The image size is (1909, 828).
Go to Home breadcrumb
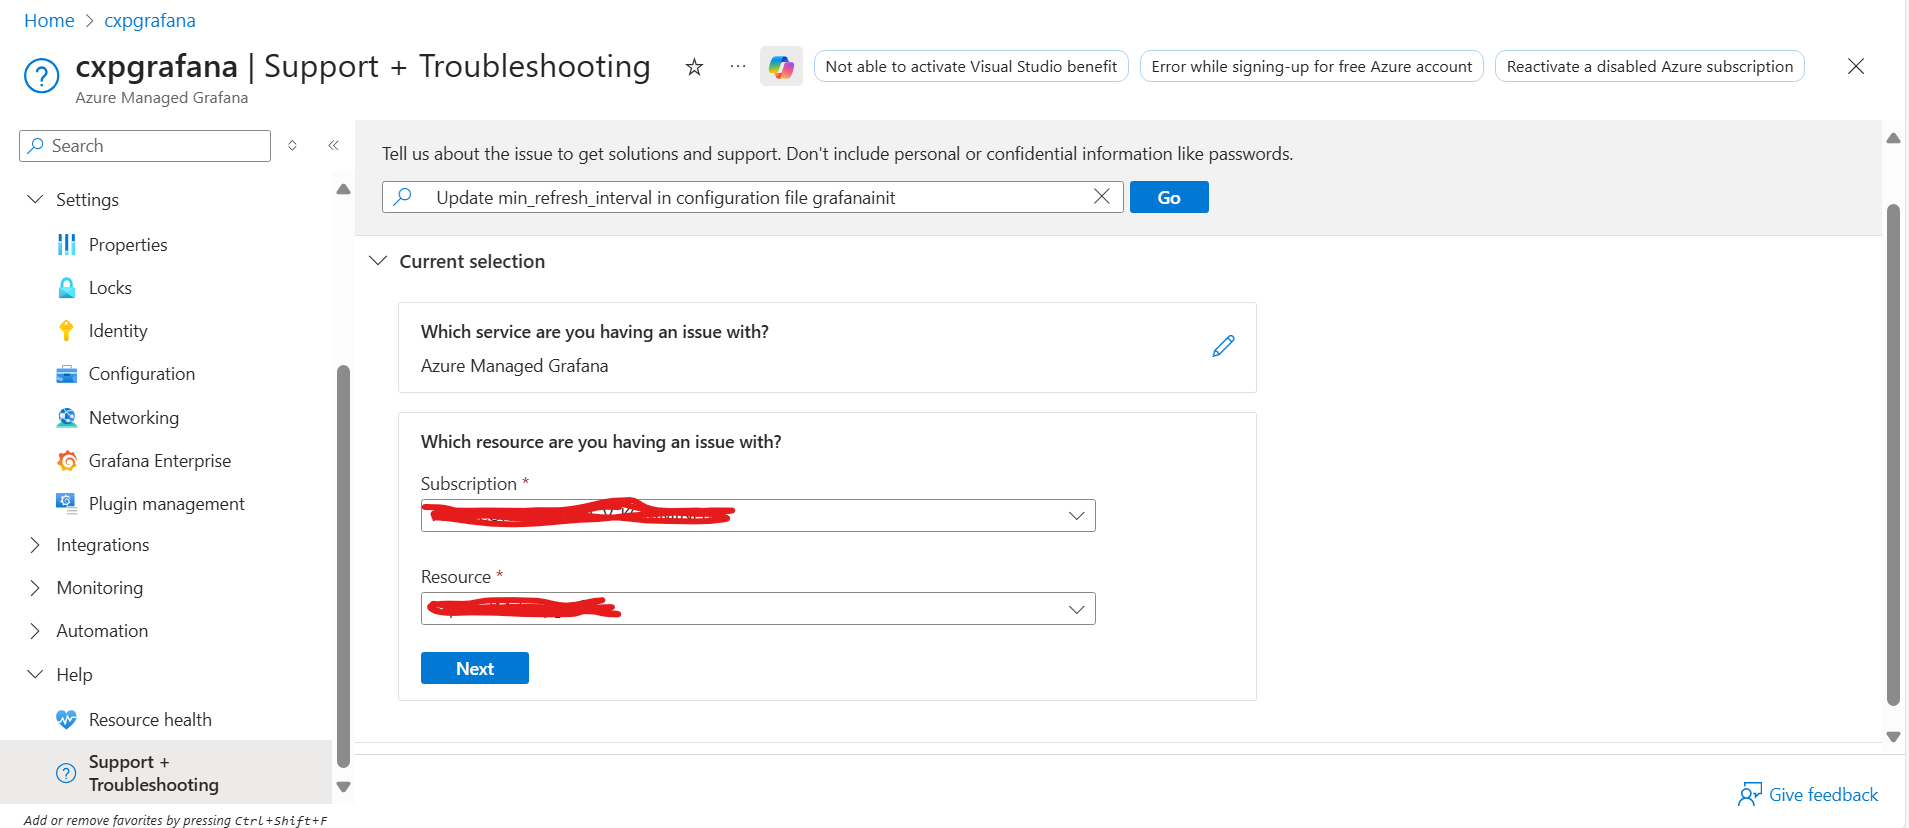[49, 21]
